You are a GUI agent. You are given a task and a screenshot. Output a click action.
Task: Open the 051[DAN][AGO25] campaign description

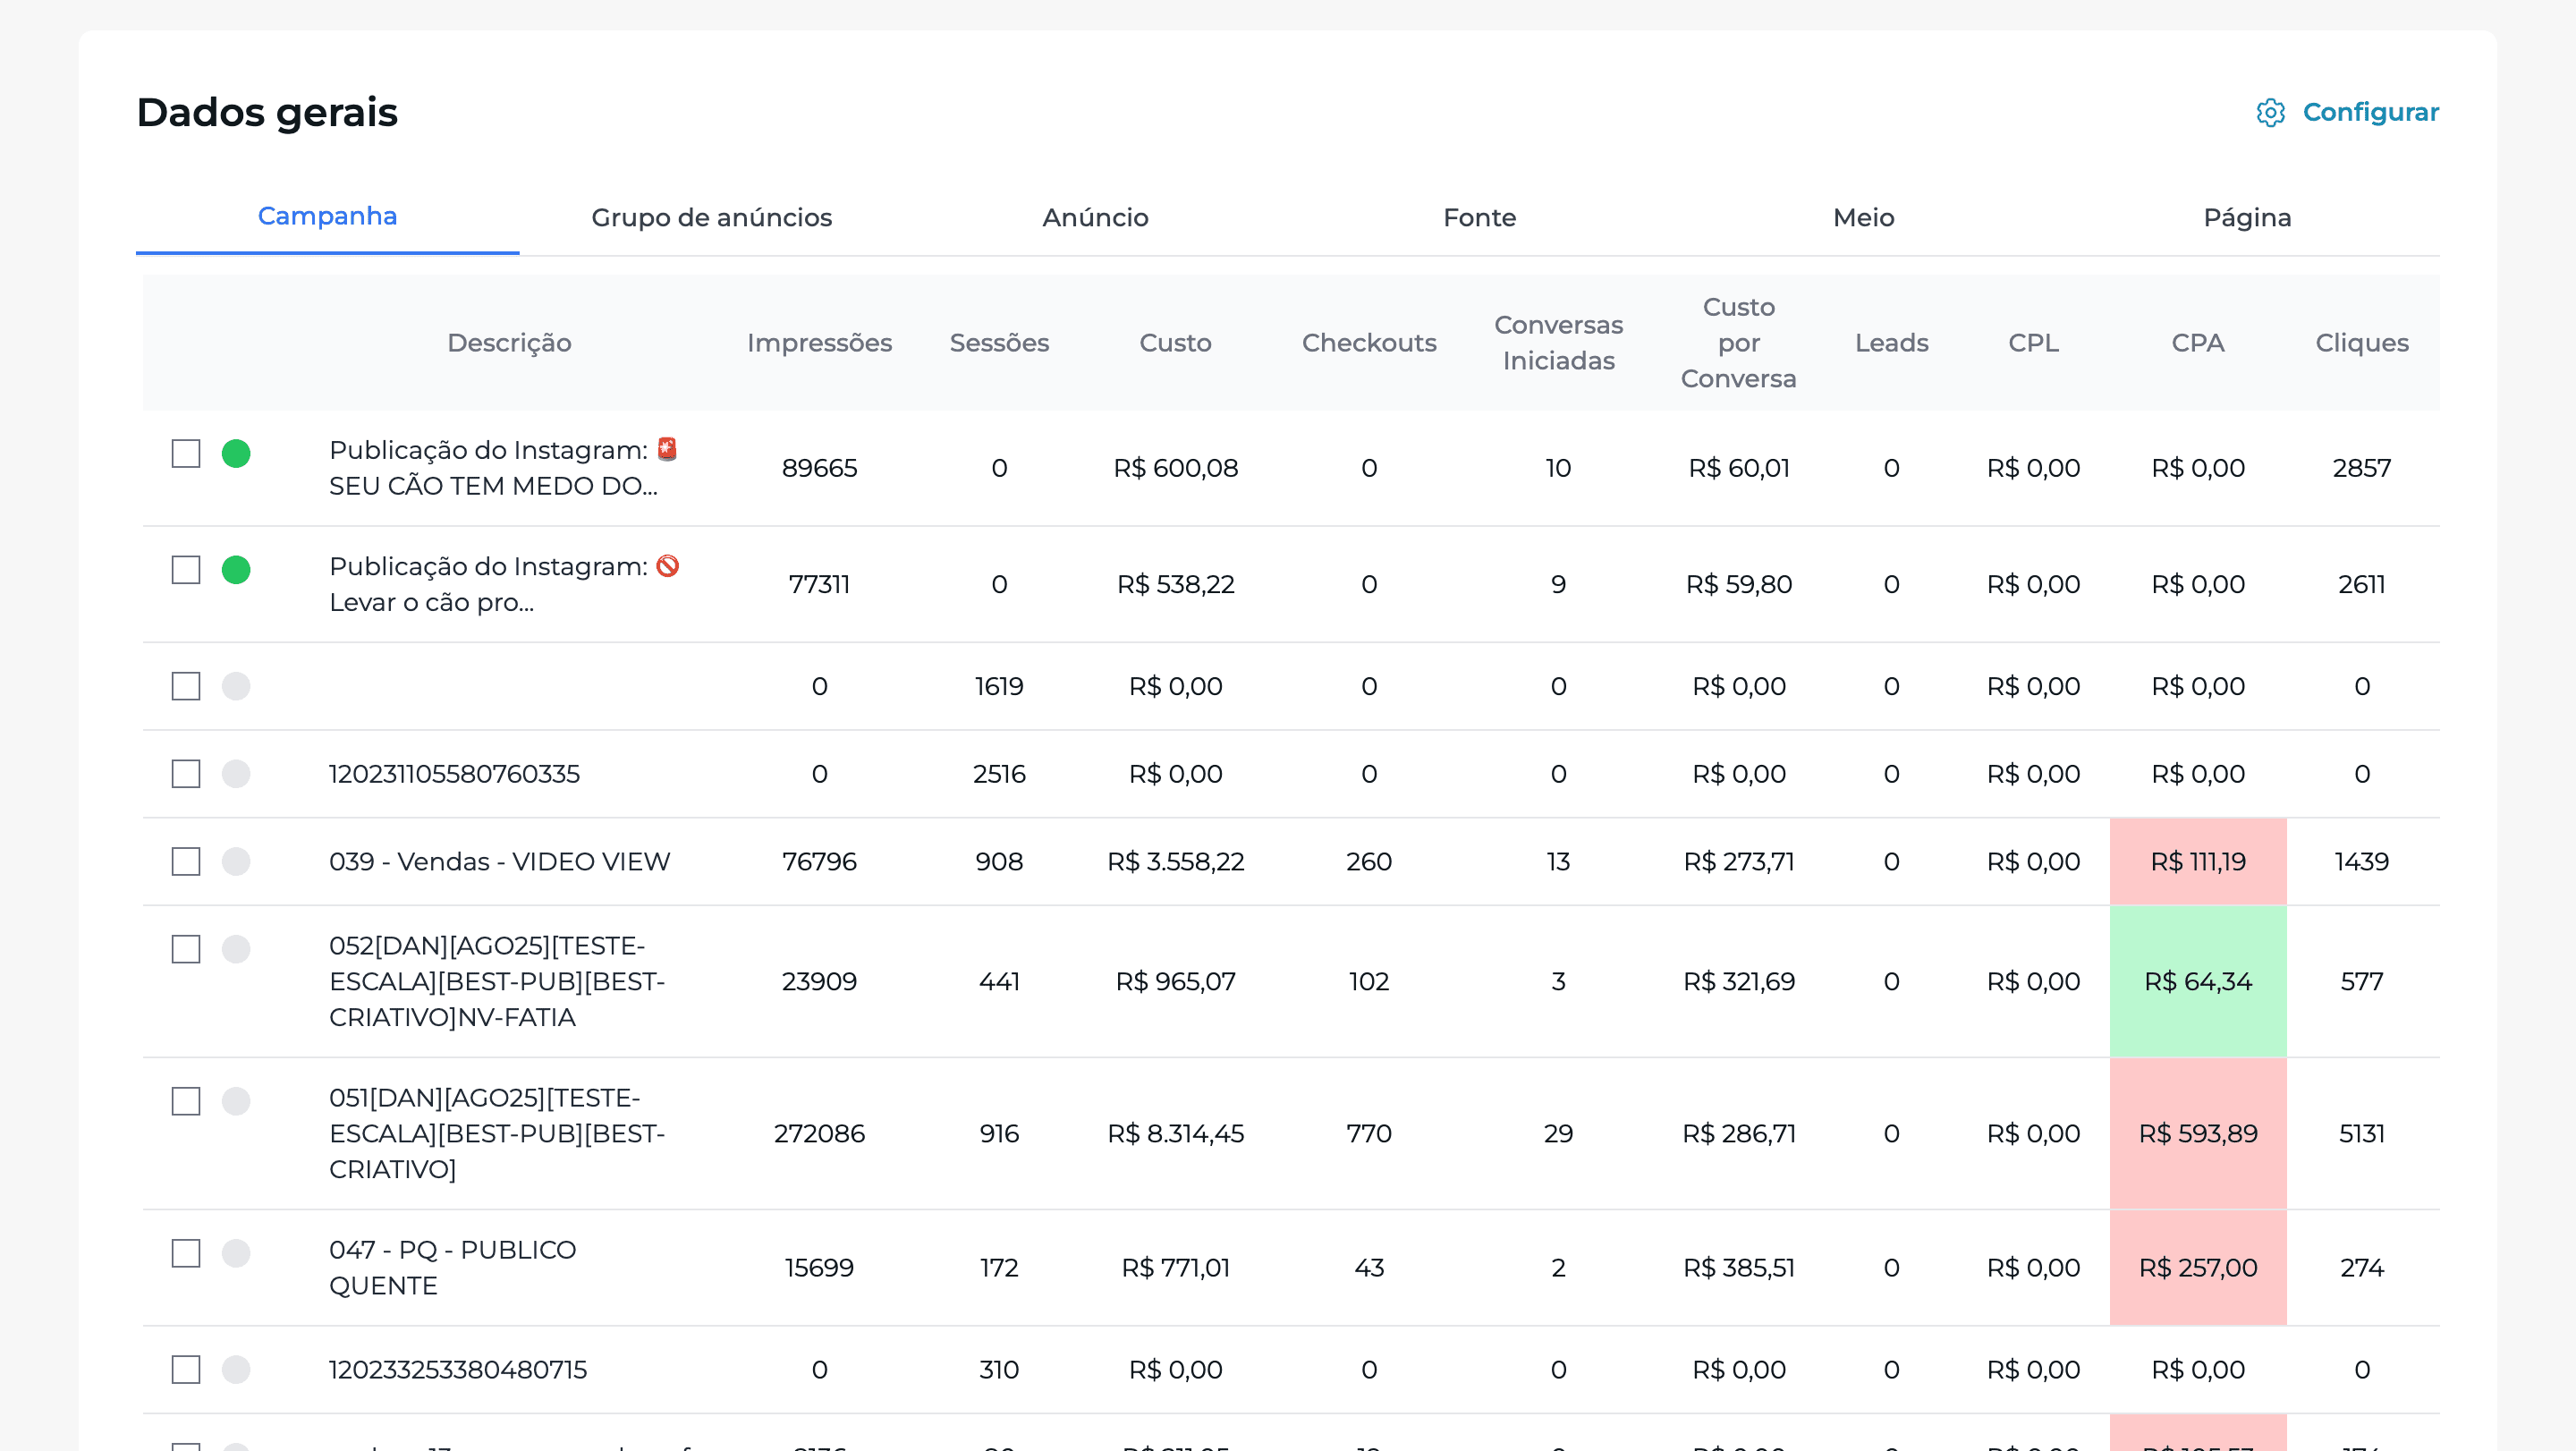(497, 1133)
